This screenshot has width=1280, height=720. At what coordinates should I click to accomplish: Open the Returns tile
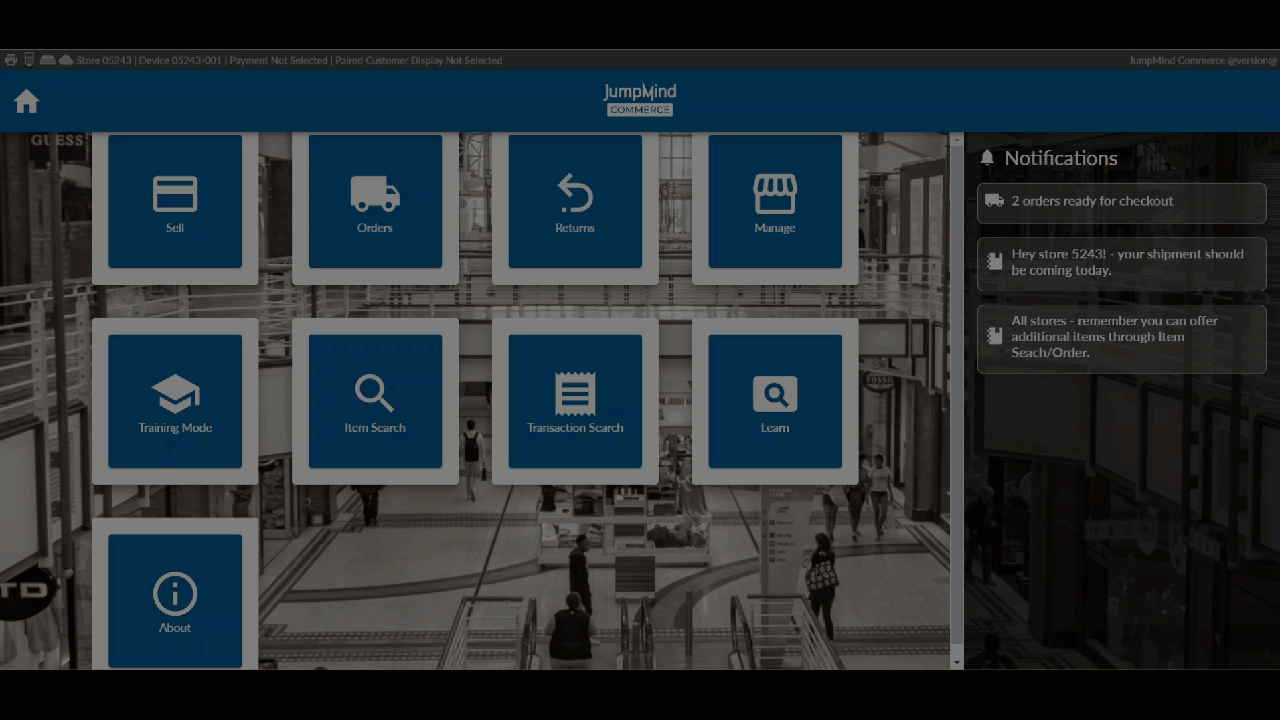575,202
